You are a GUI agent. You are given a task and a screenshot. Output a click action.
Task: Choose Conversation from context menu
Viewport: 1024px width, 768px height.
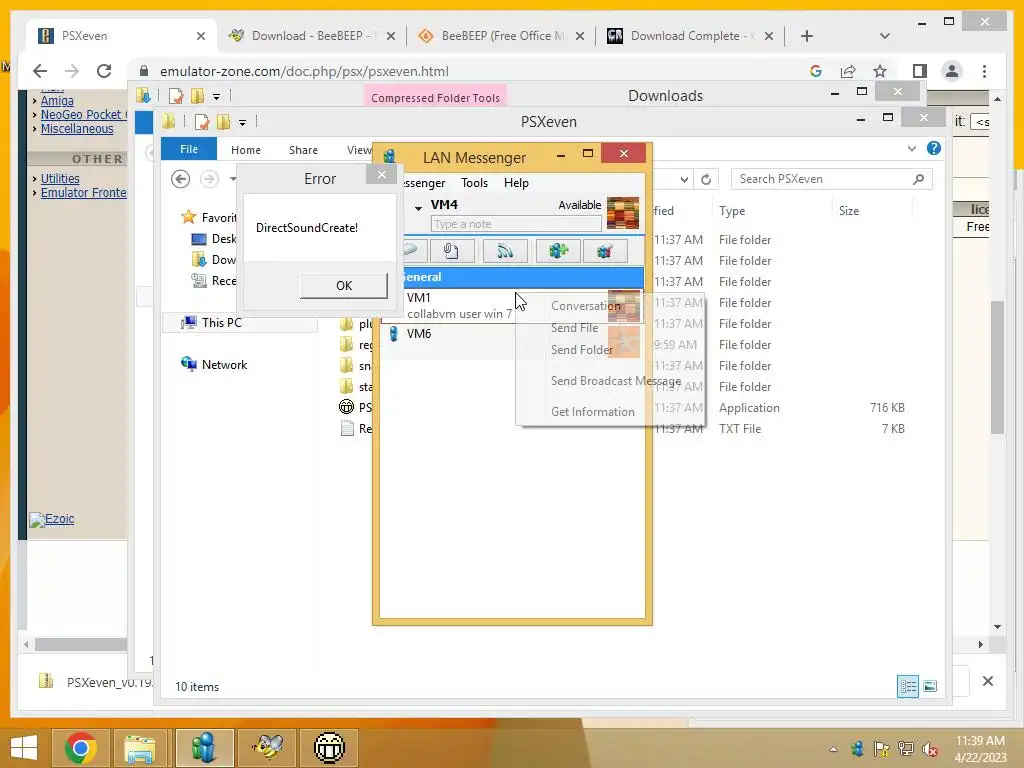[585, 306]
